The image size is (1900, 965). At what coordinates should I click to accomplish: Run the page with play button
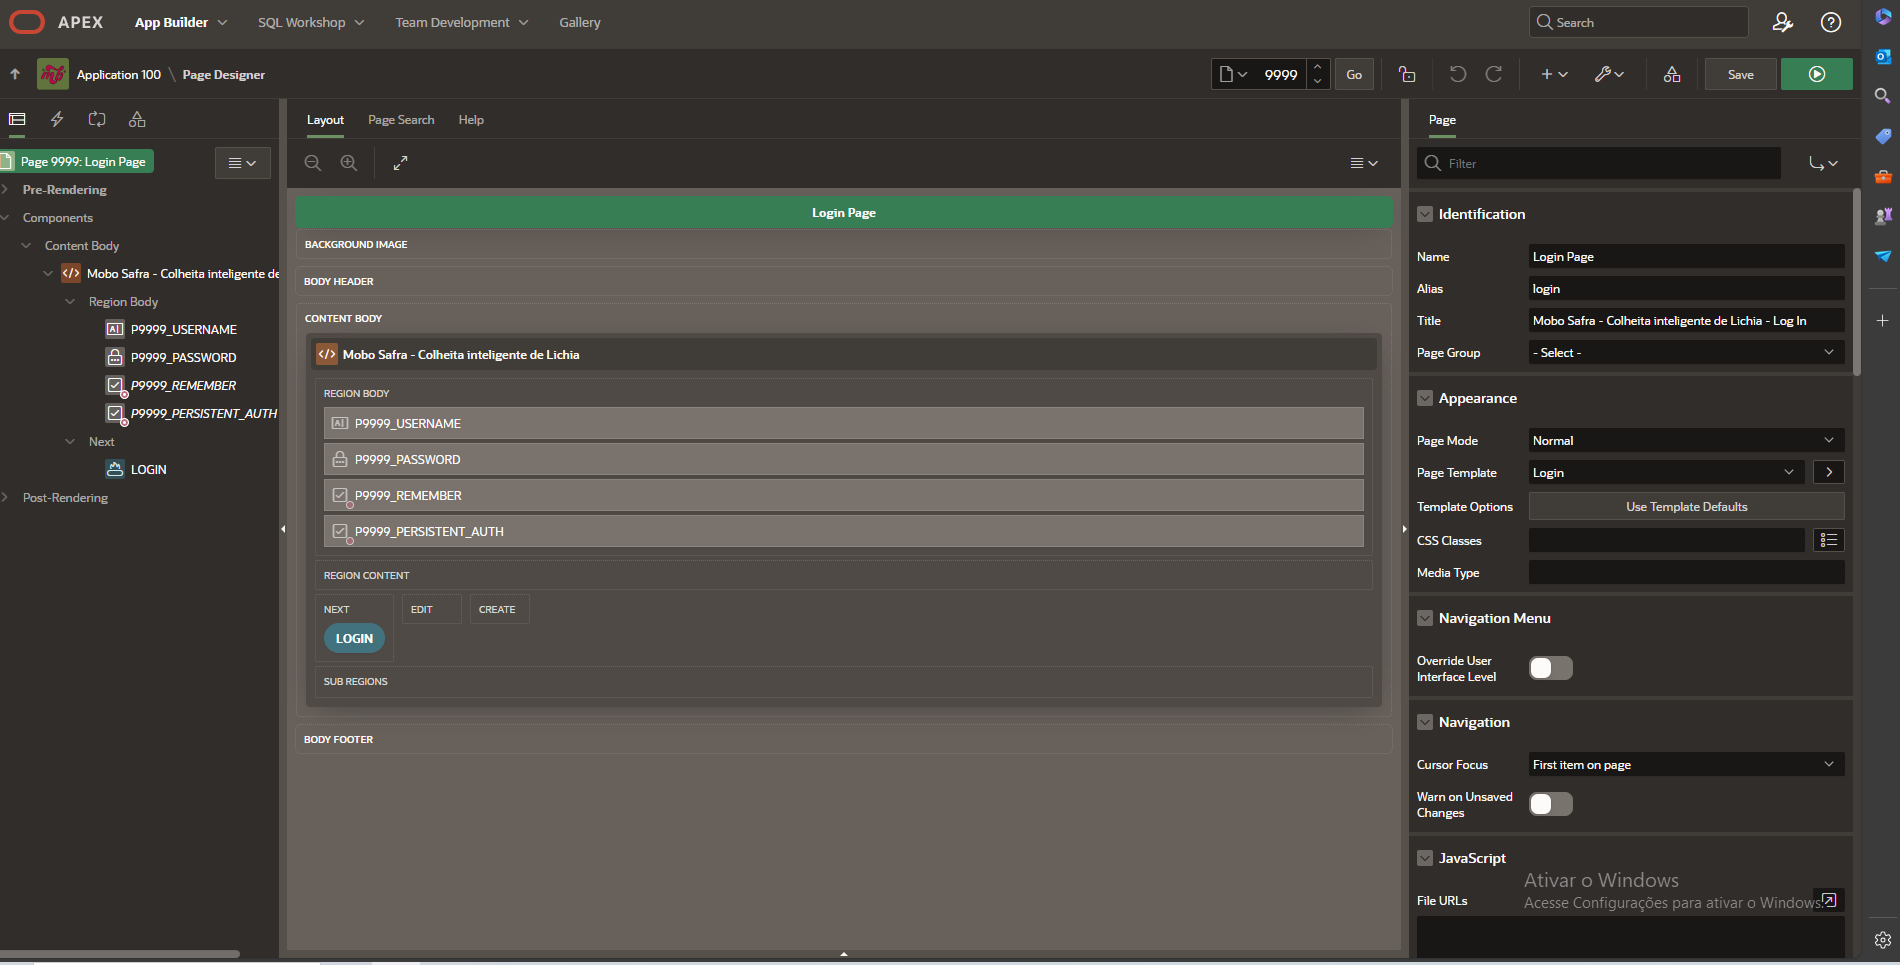coord(1817,74)
